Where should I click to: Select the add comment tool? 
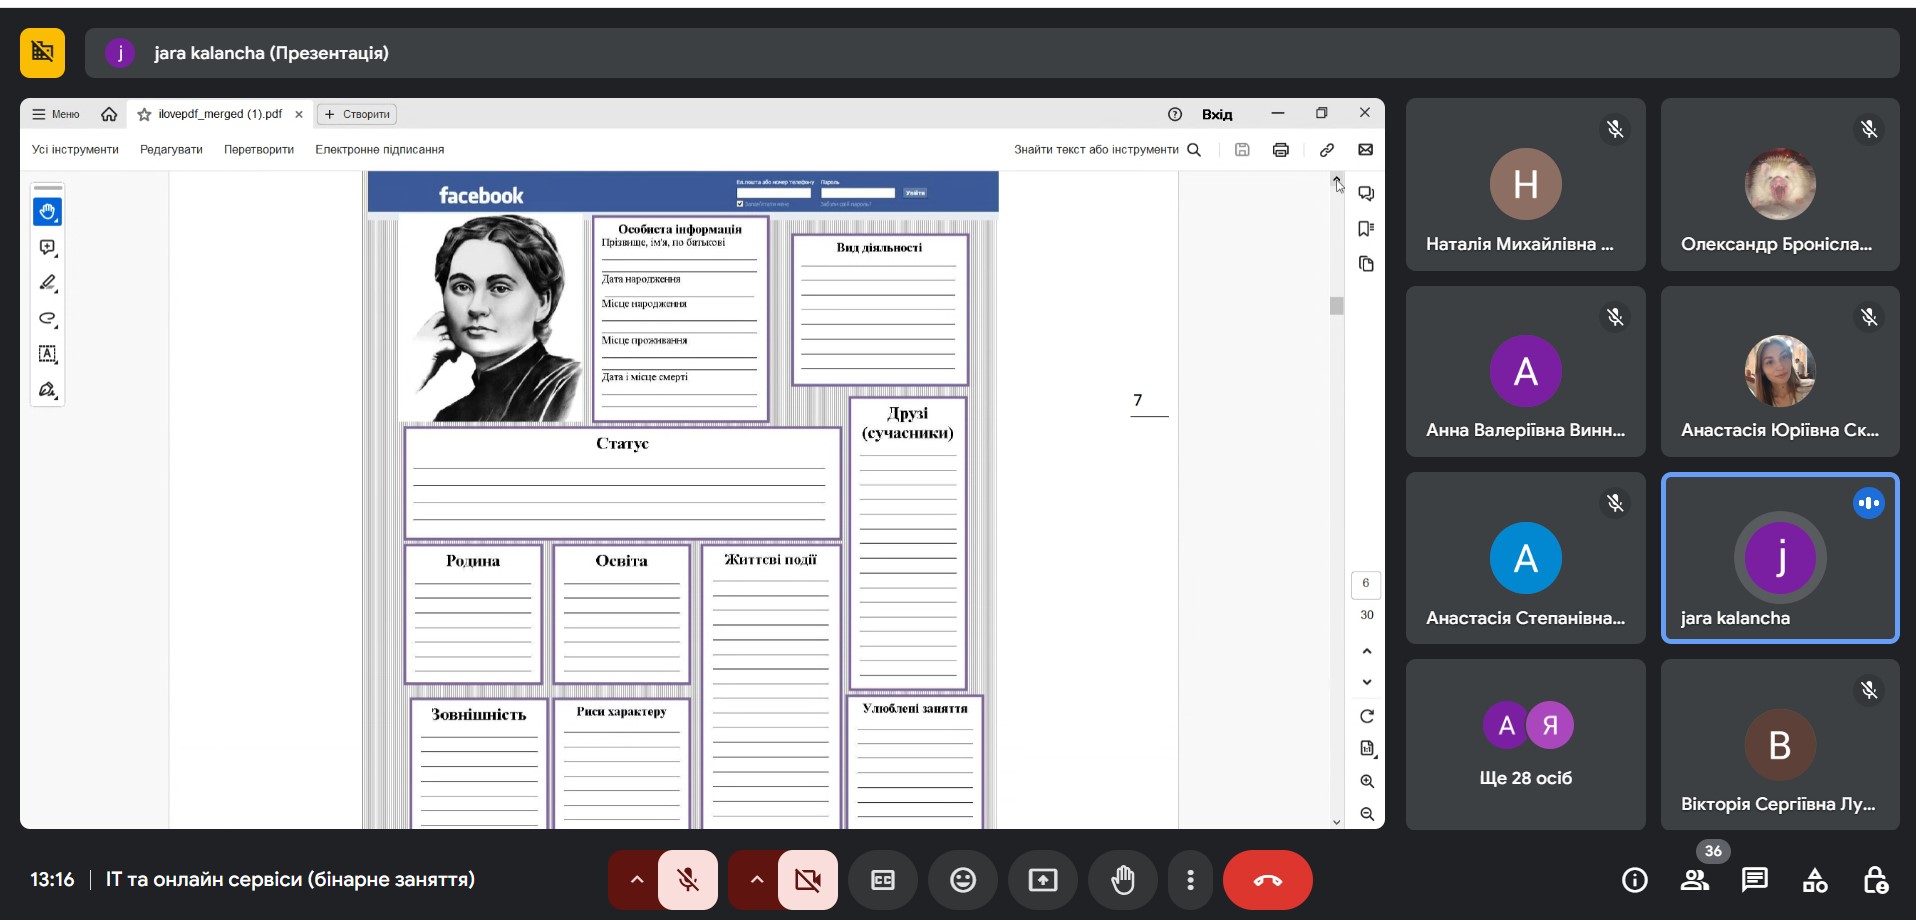pyautogui.click(x=47, y=247)
